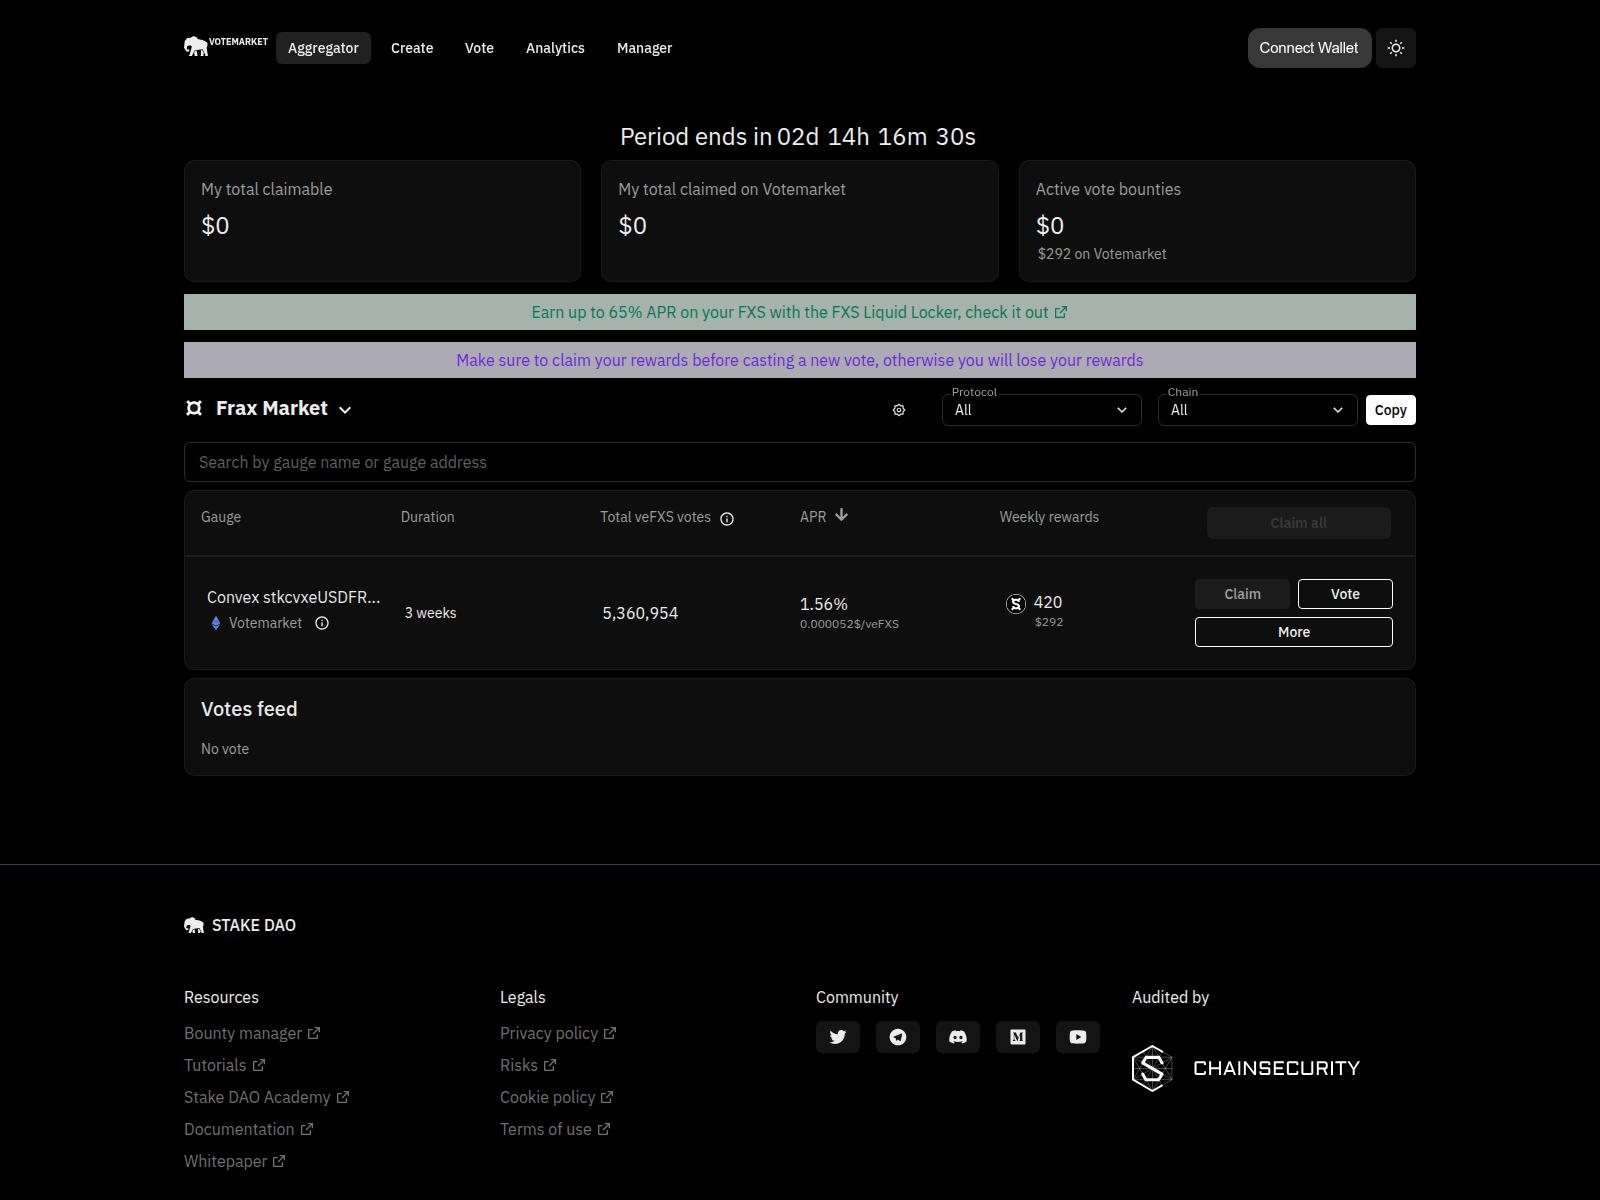Click the ChainSecurity auditor logo
The height and width of the screenshot is (1200, 1600).
(1246, 1068)
